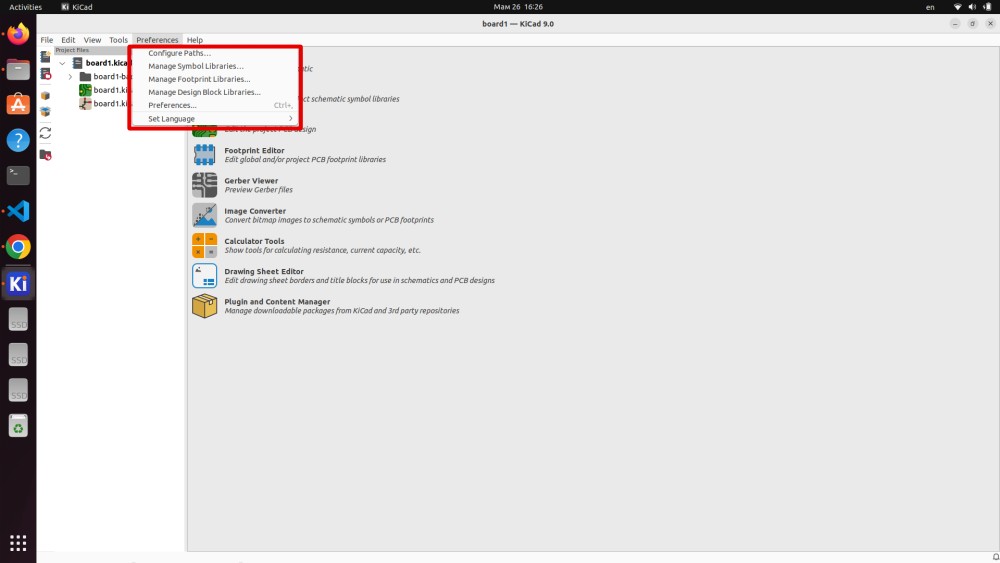Click the Plugin and Content Manager label
This screenshot has width=1000, height=563.
pyautogui.click(x=277, y=302)
